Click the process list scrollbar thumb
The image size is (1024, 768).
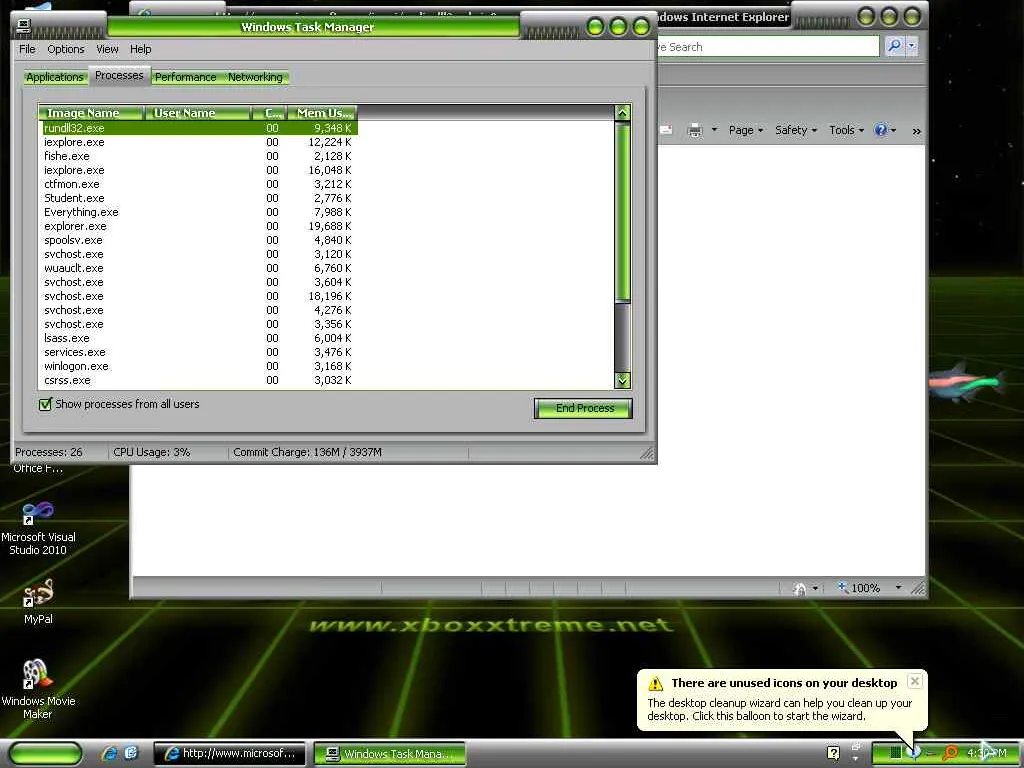pos(622,212)
